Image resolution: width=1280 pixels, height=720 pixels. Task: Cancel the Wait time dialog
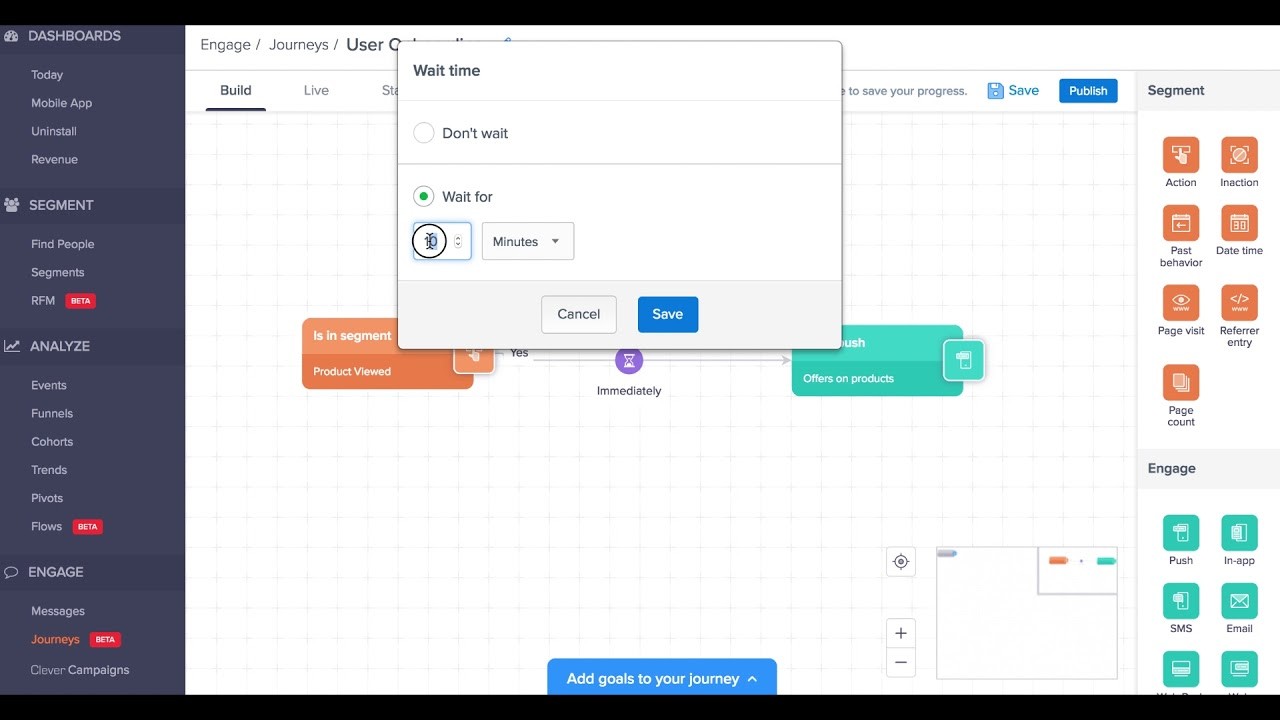(578, 314)
